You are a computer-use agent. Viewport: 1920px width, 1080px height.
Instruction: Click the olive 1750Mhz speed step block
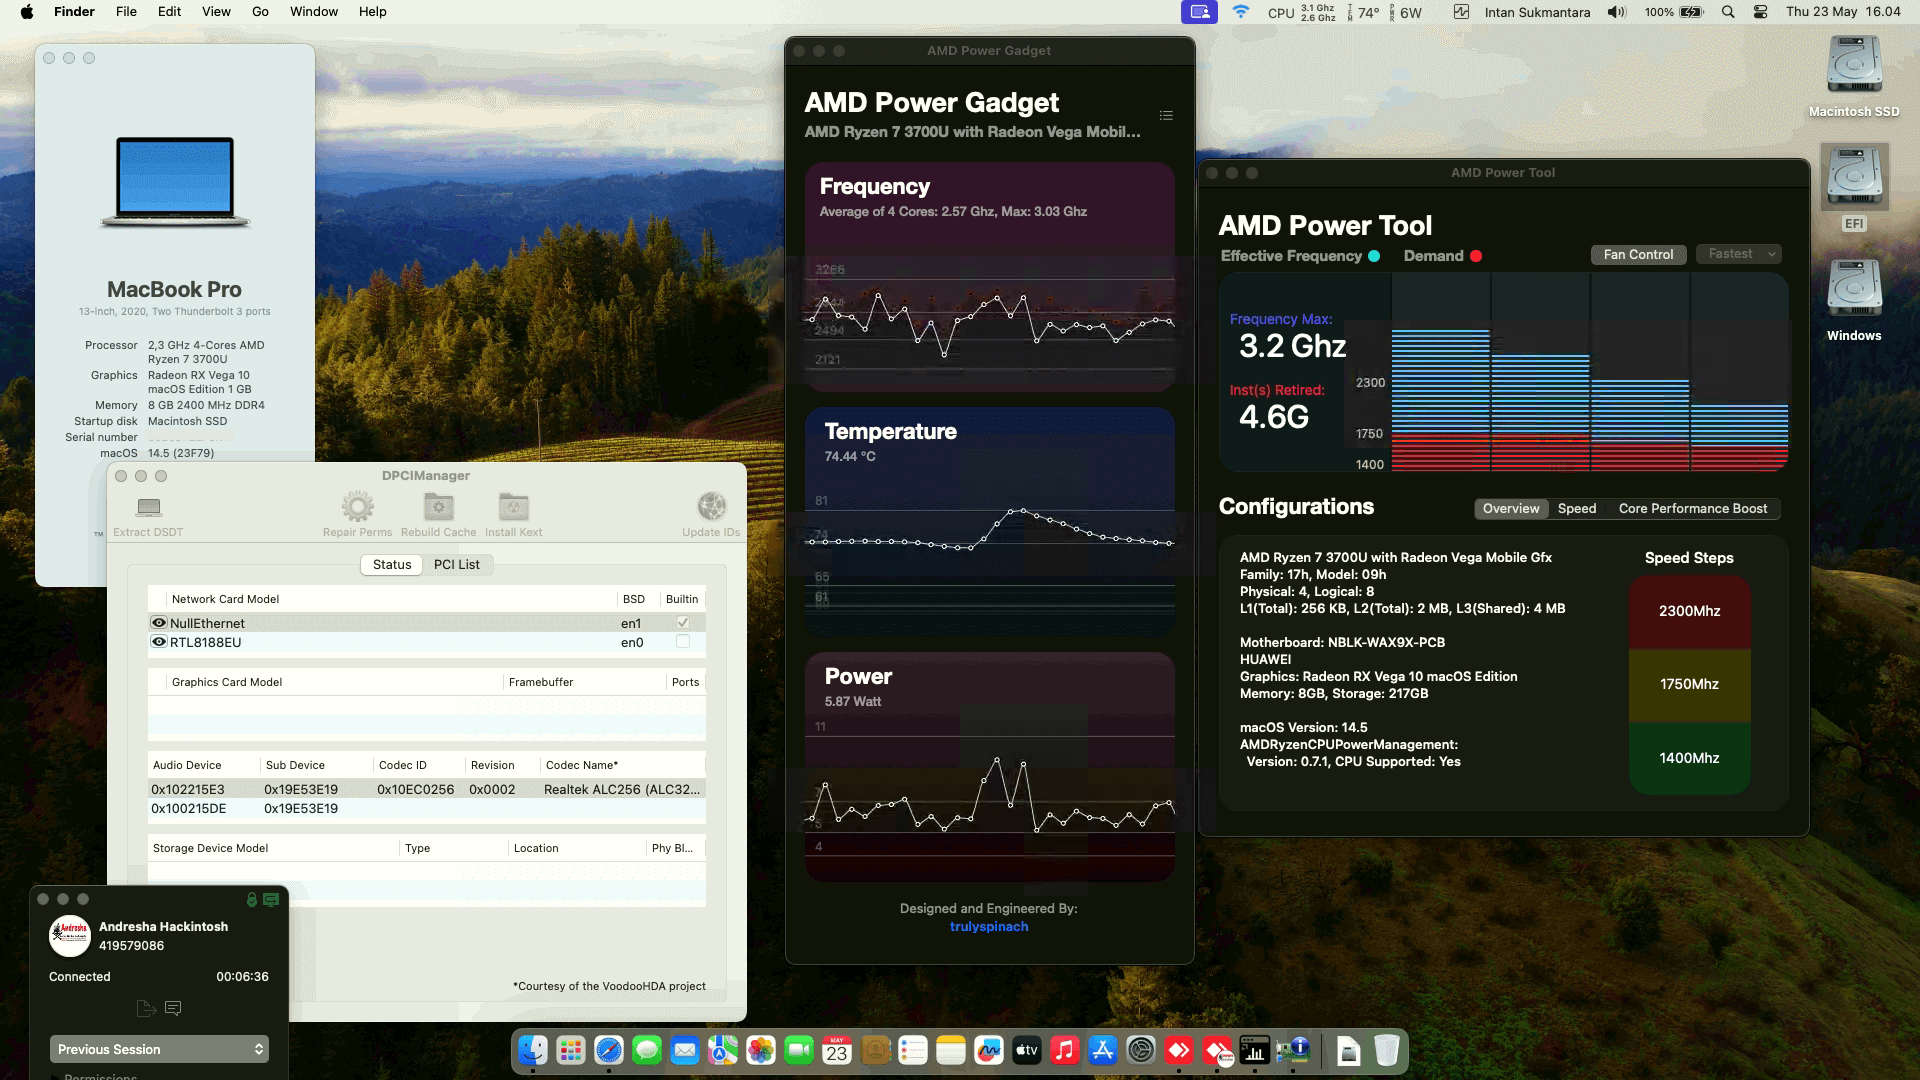(x=1689, y=685)
